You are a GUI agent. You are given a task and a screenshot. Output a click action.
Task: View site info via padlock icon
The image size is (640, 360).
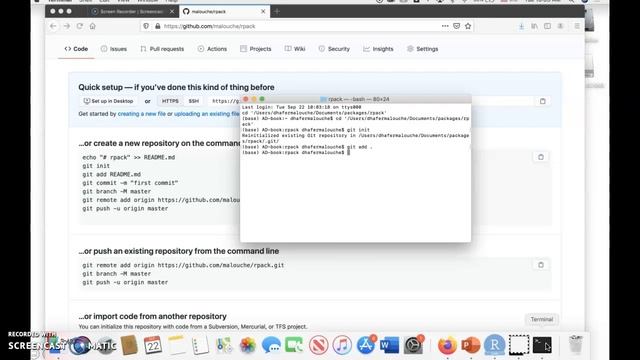(158, 26)
